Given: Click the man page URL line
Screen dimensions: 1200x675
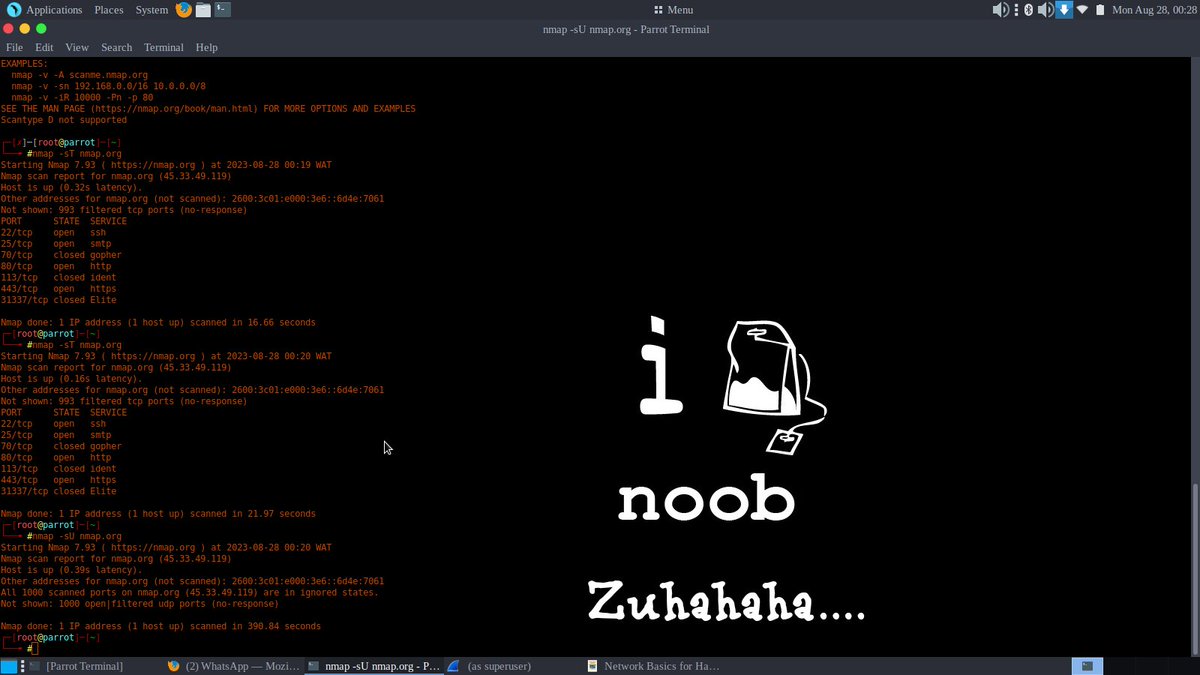Looking at the screenshot, I should [x=208, y=109].
